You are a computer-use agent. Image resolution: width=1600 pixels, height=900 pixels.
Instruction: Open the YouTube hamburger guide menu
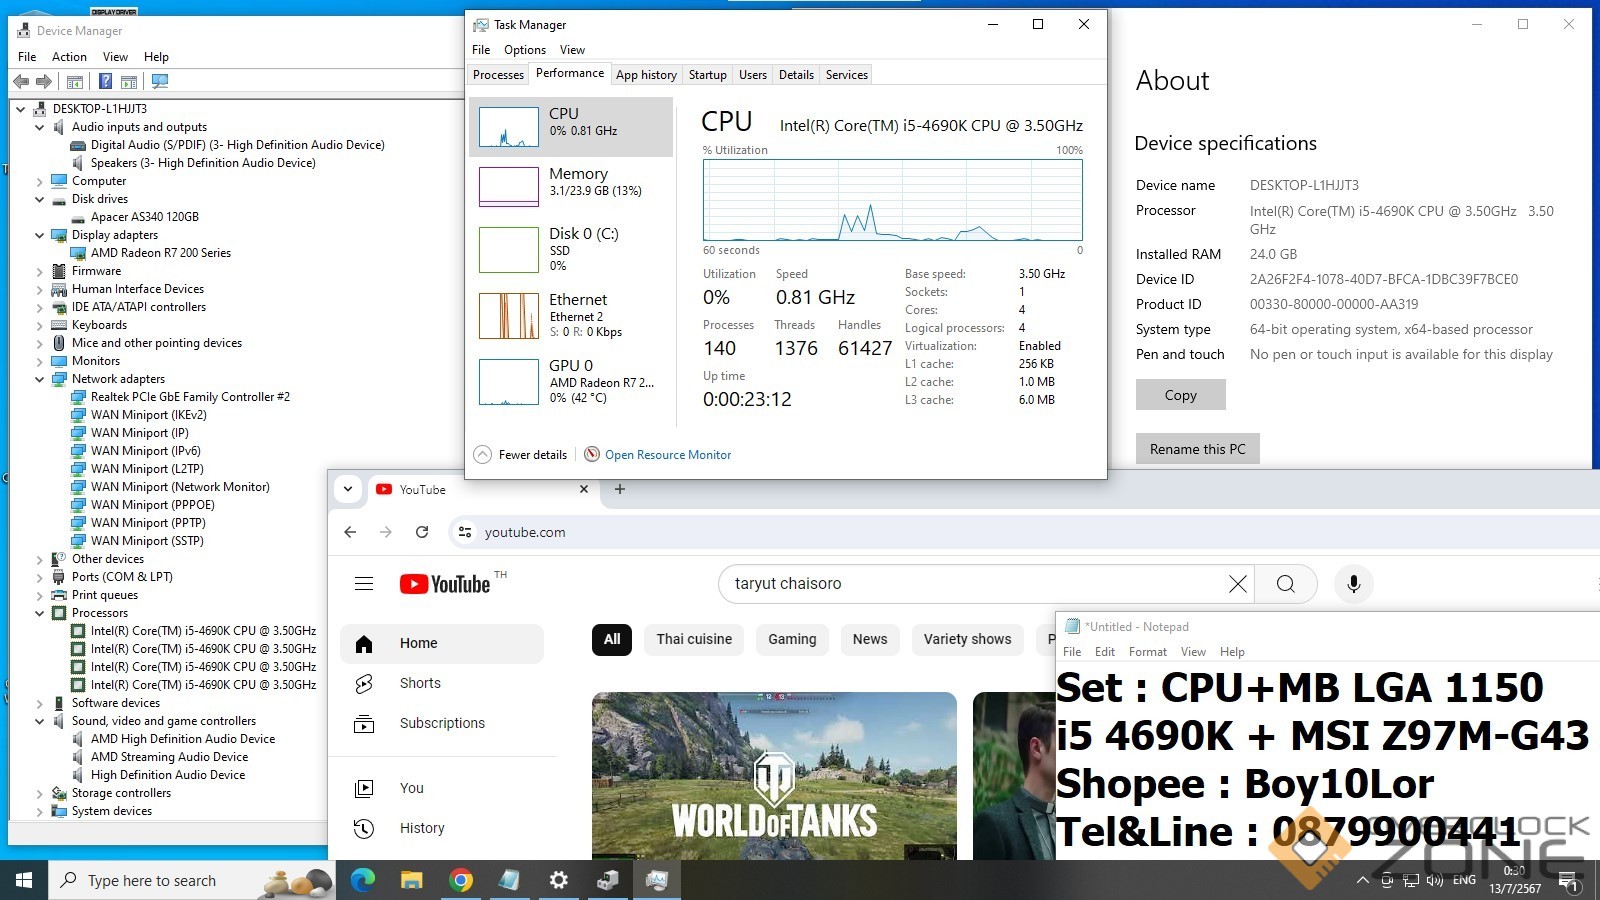(364, 584)
